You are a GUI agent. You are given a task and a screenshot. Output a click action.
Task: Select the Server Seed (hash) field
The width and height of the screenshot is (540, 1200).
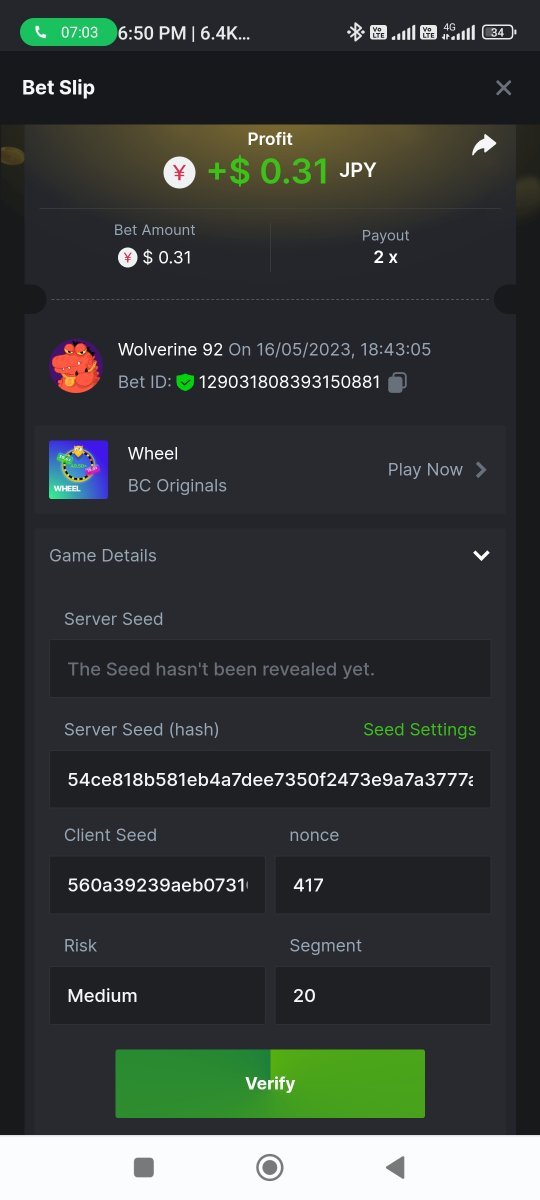pyautogui.click(x=270, y=779)
